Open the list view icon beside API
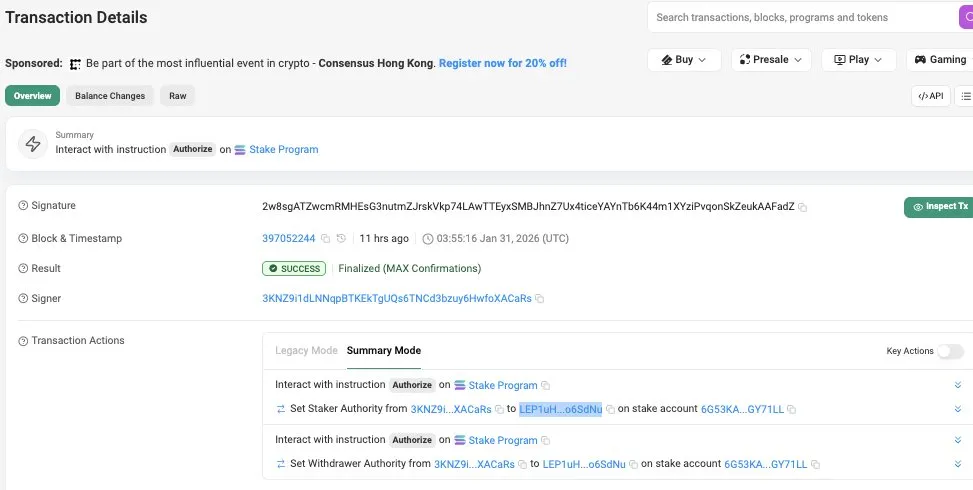 (965, 96)
